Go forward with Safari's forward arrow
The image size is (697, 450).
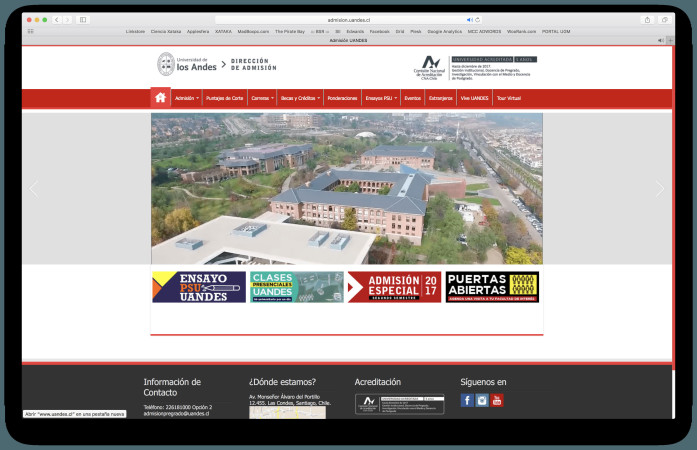pos(67,20)
